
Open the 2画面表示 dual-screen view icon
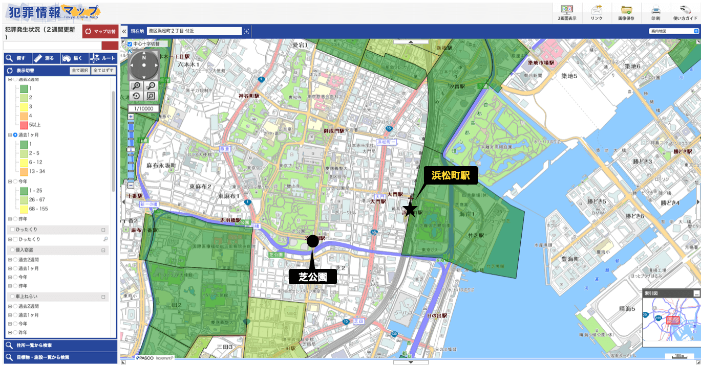click(x=567, y=11)
